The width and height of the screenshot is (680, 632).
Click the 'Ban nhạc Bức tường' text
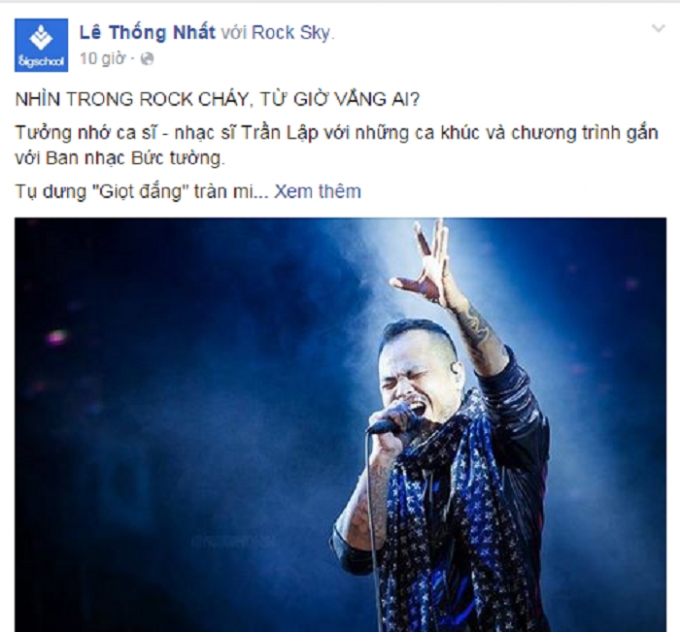[x=133, y=158]
